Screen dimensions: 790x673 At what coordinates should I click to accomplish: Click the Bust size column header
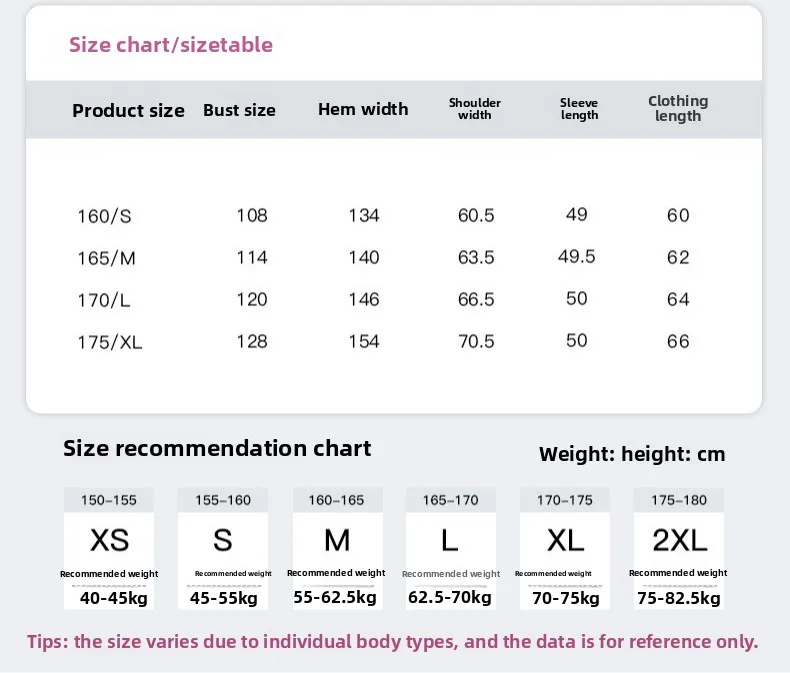tap(239, 110)
